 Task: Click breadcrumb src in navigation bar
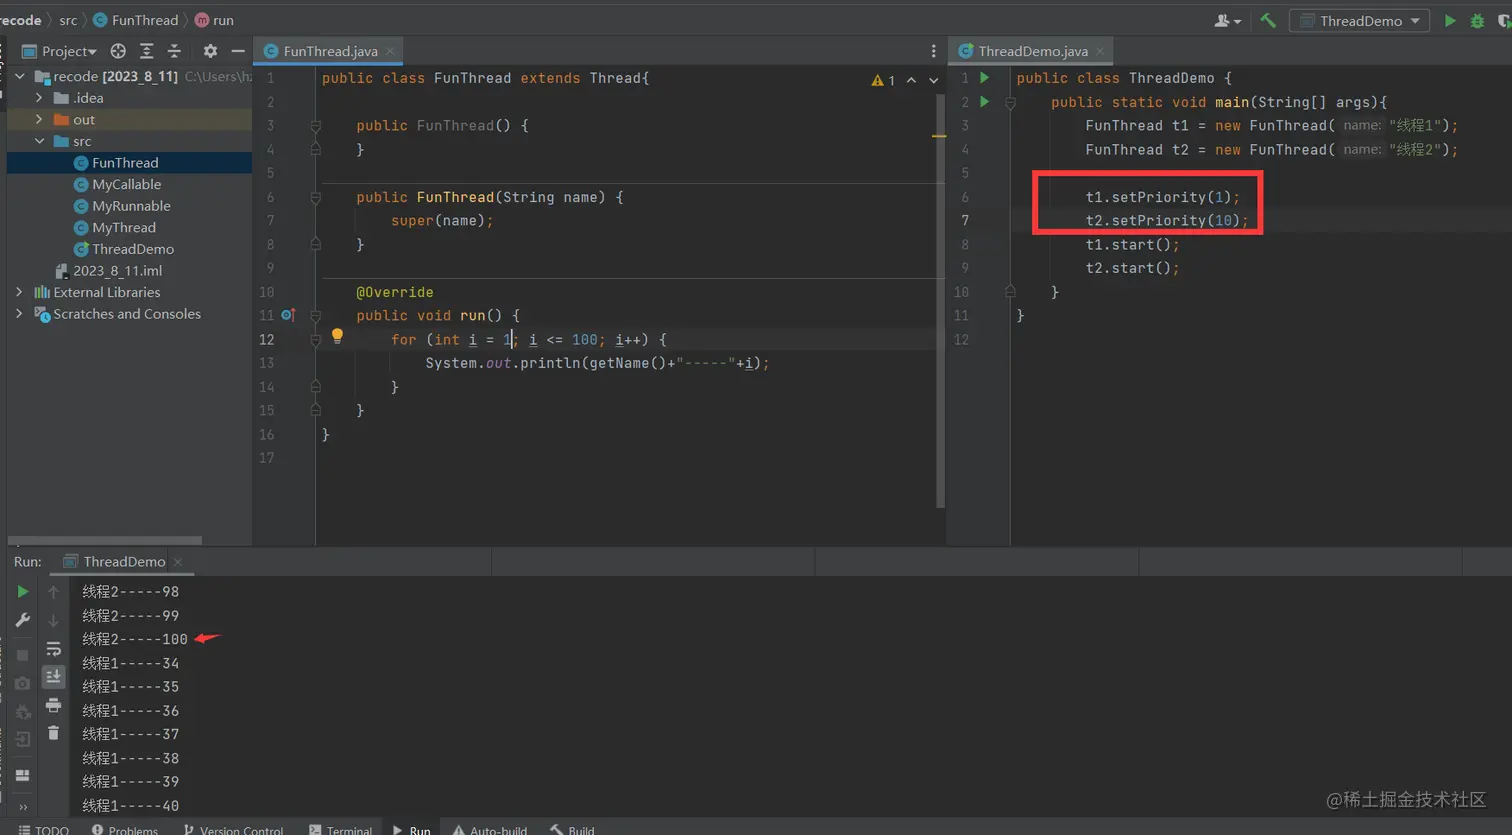68,20
